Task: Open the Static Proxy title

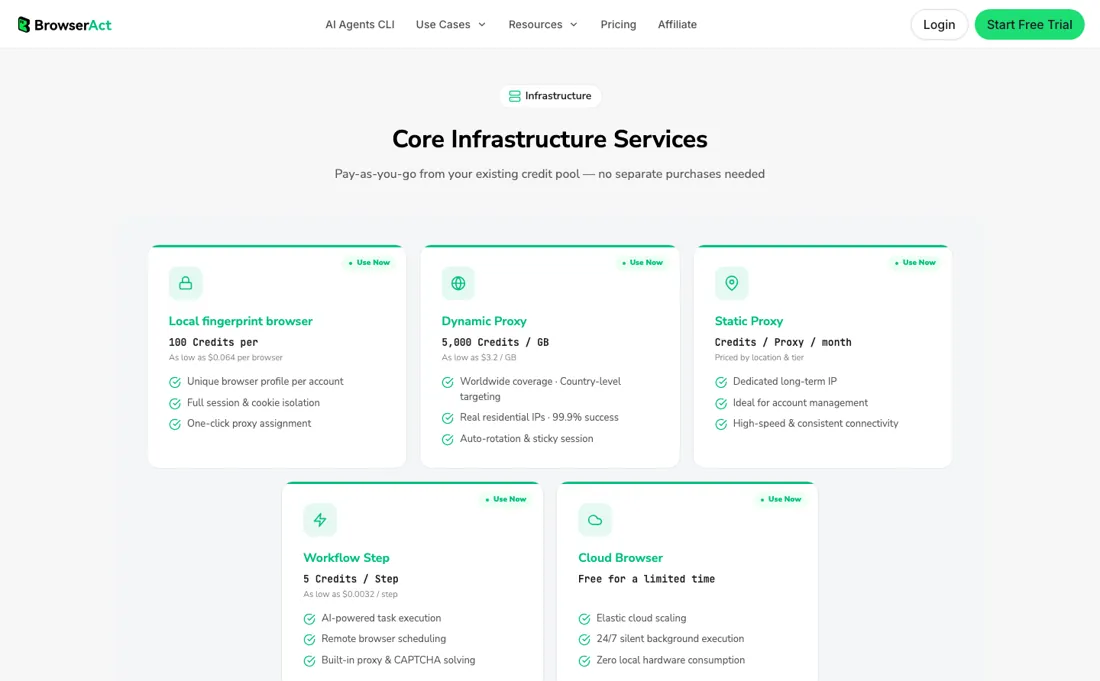Action: pos(749,321)
